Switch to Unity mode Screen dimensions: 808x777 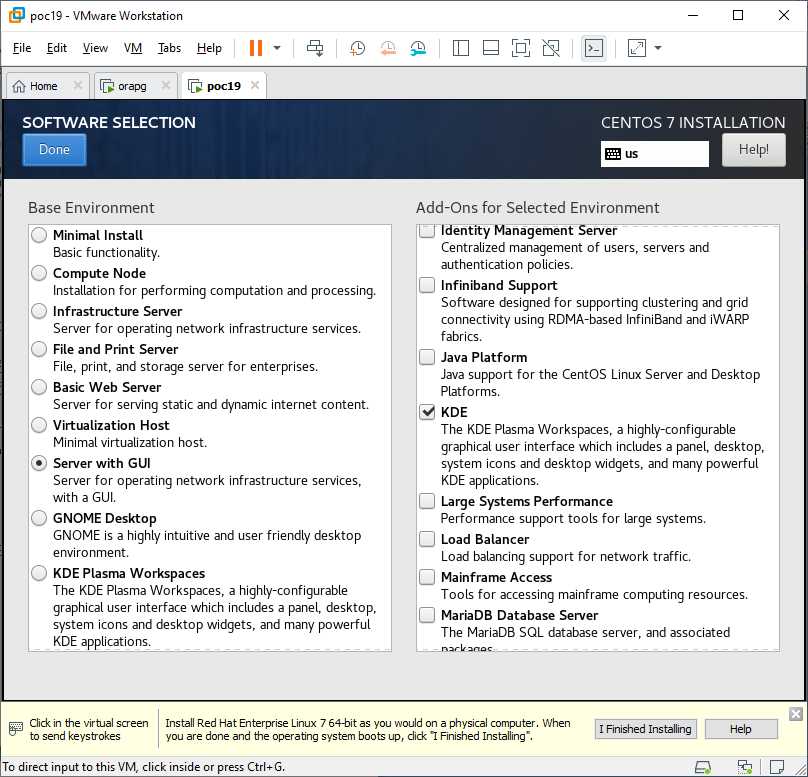tap(551, 48)
